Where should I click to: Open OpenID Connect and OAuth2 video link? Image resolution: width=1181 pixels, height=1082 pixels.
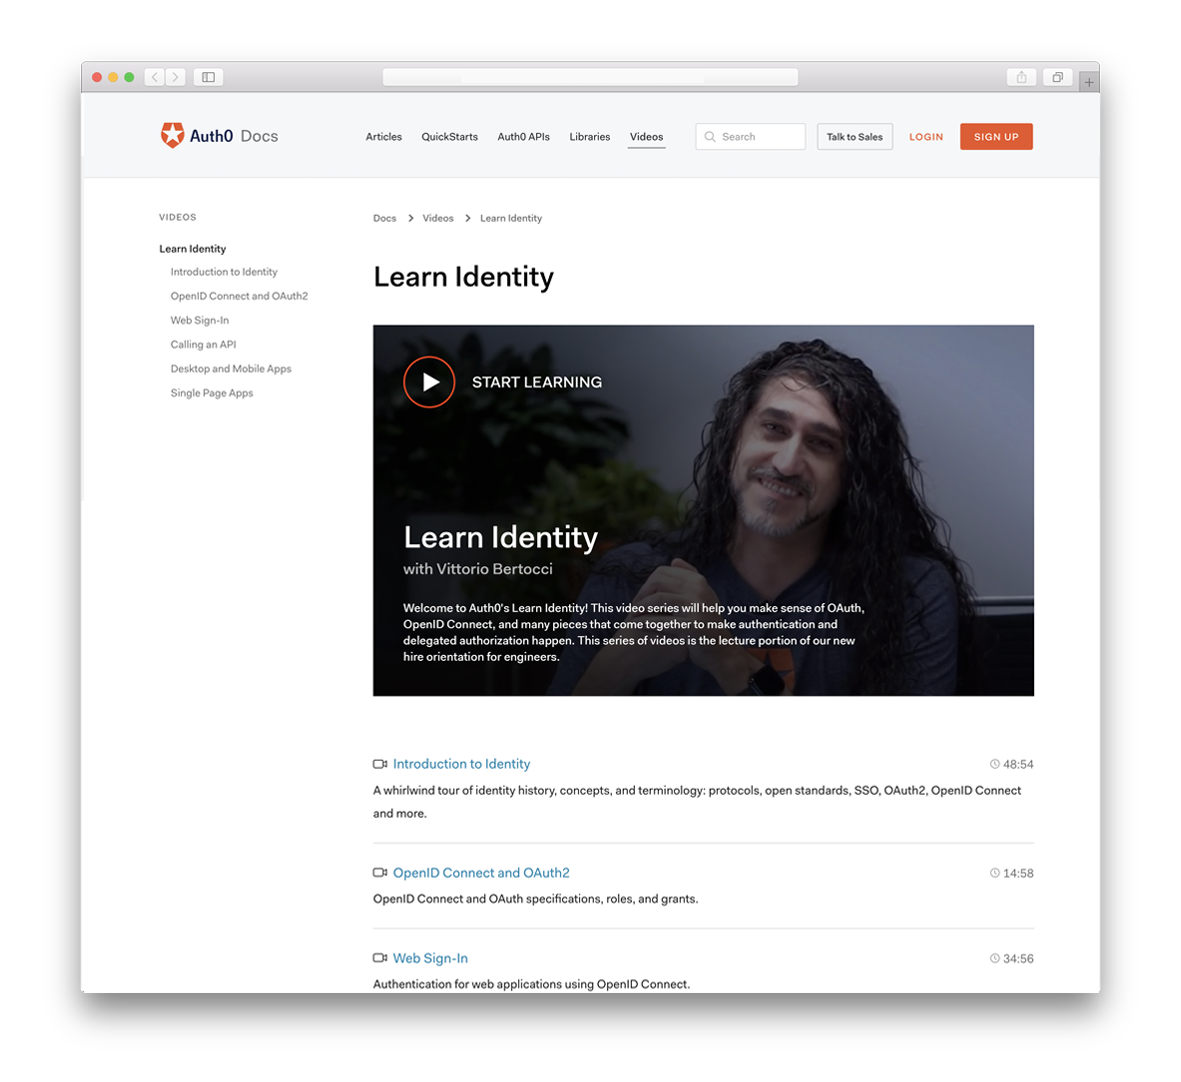coord(481,873)
